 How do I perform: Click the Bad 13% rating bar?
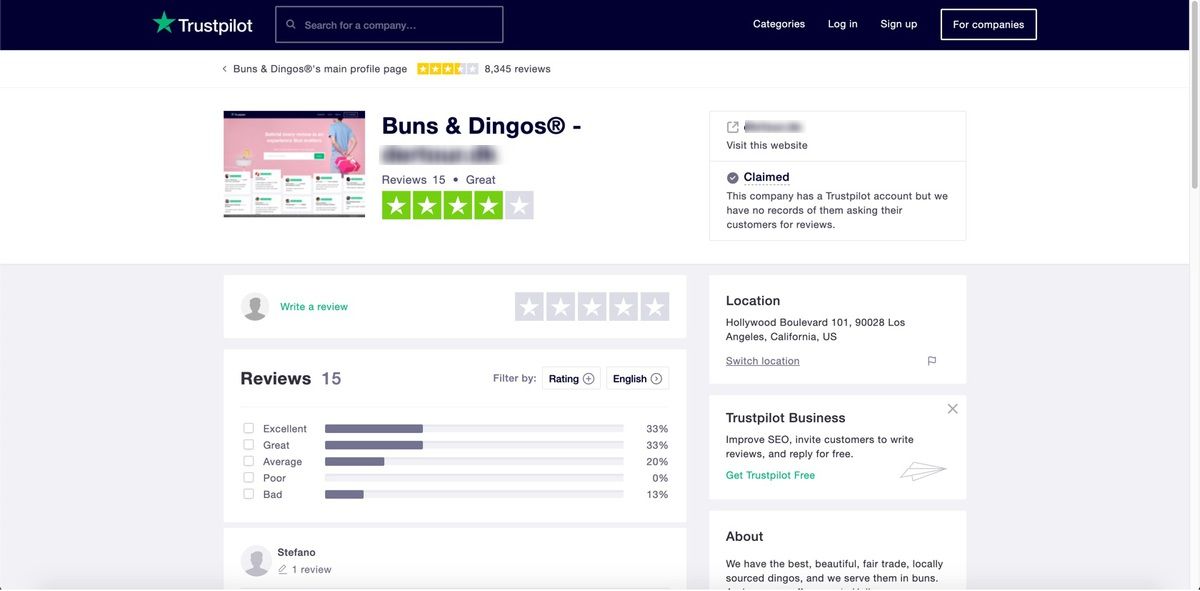[474, 494]
